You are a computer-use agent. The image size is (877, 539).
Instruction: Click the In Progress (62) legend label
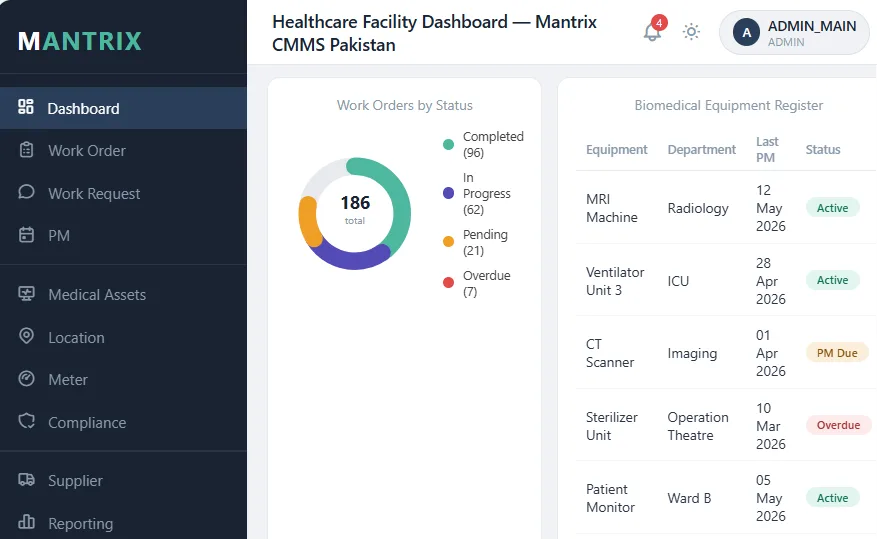tap(487, 193)
